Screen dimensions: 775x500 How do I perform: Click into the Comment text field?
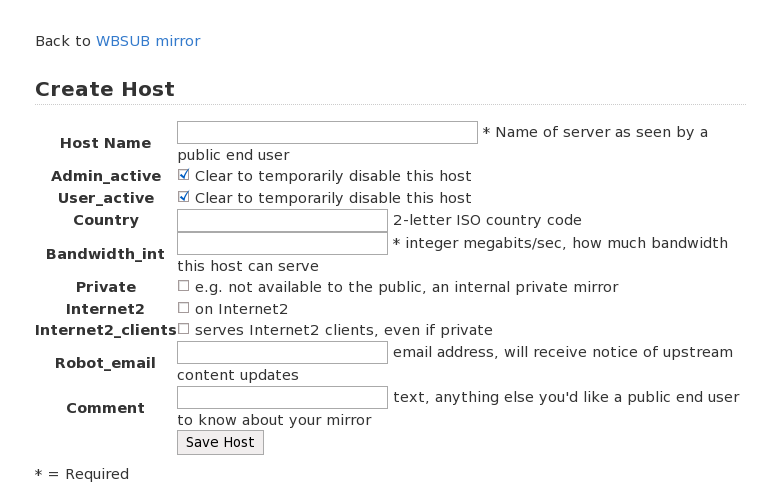282,397
